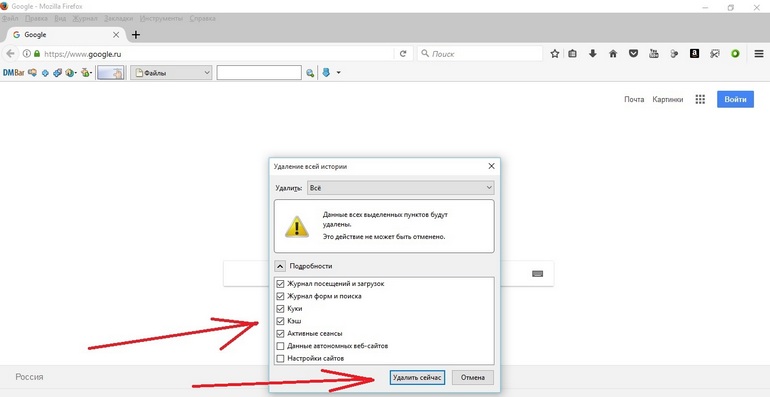Viewport: 770px width, 397px height.
Task: Click the YouTube toolbar icon
Action: [x=654, y=54]
